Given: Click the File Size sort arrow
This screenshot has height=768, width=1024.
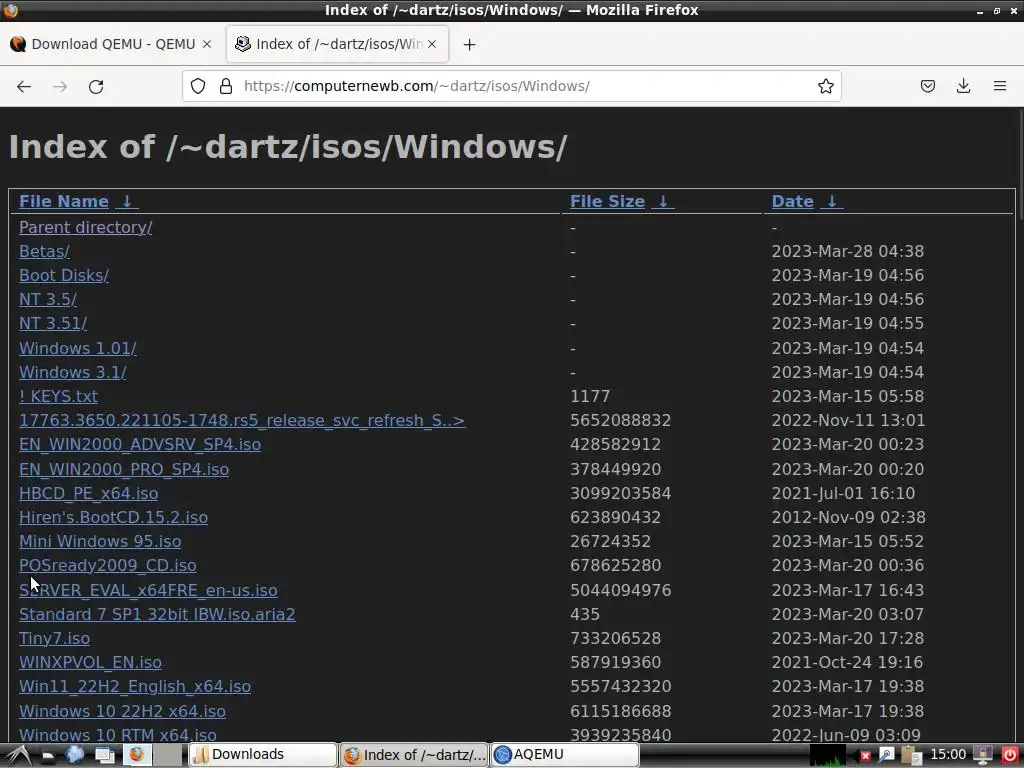Looking at the screenshot, I should pos(663,201).
